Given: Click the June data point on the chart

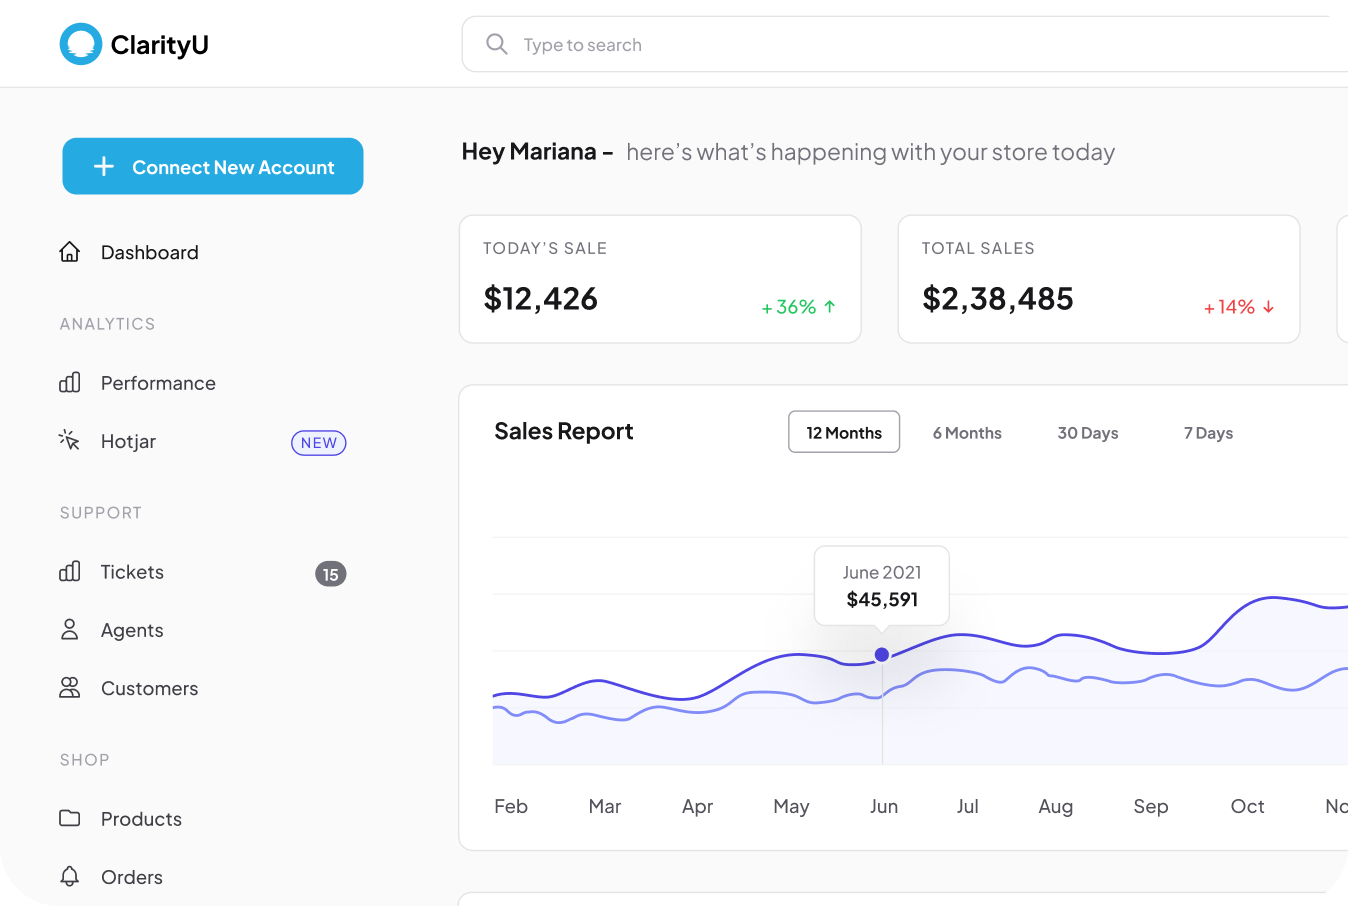Looking at the screenshot, I should (882, 655).
